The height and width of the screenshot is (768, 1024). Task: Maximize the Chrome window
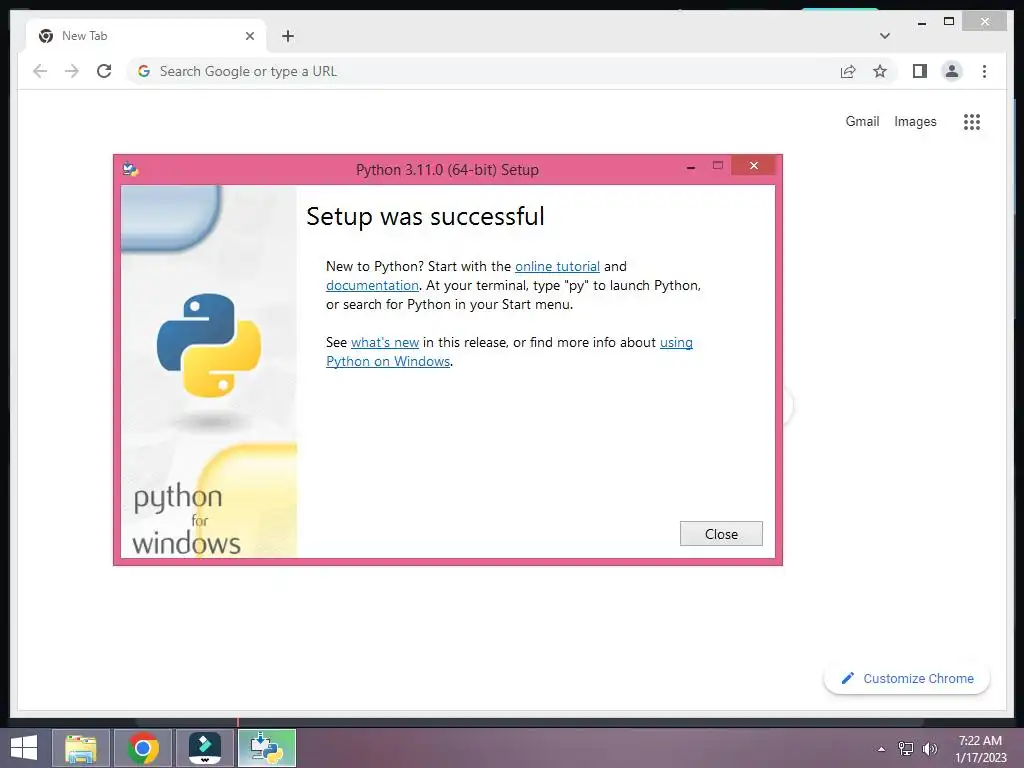pyautogui.click(x=949, y=22)
